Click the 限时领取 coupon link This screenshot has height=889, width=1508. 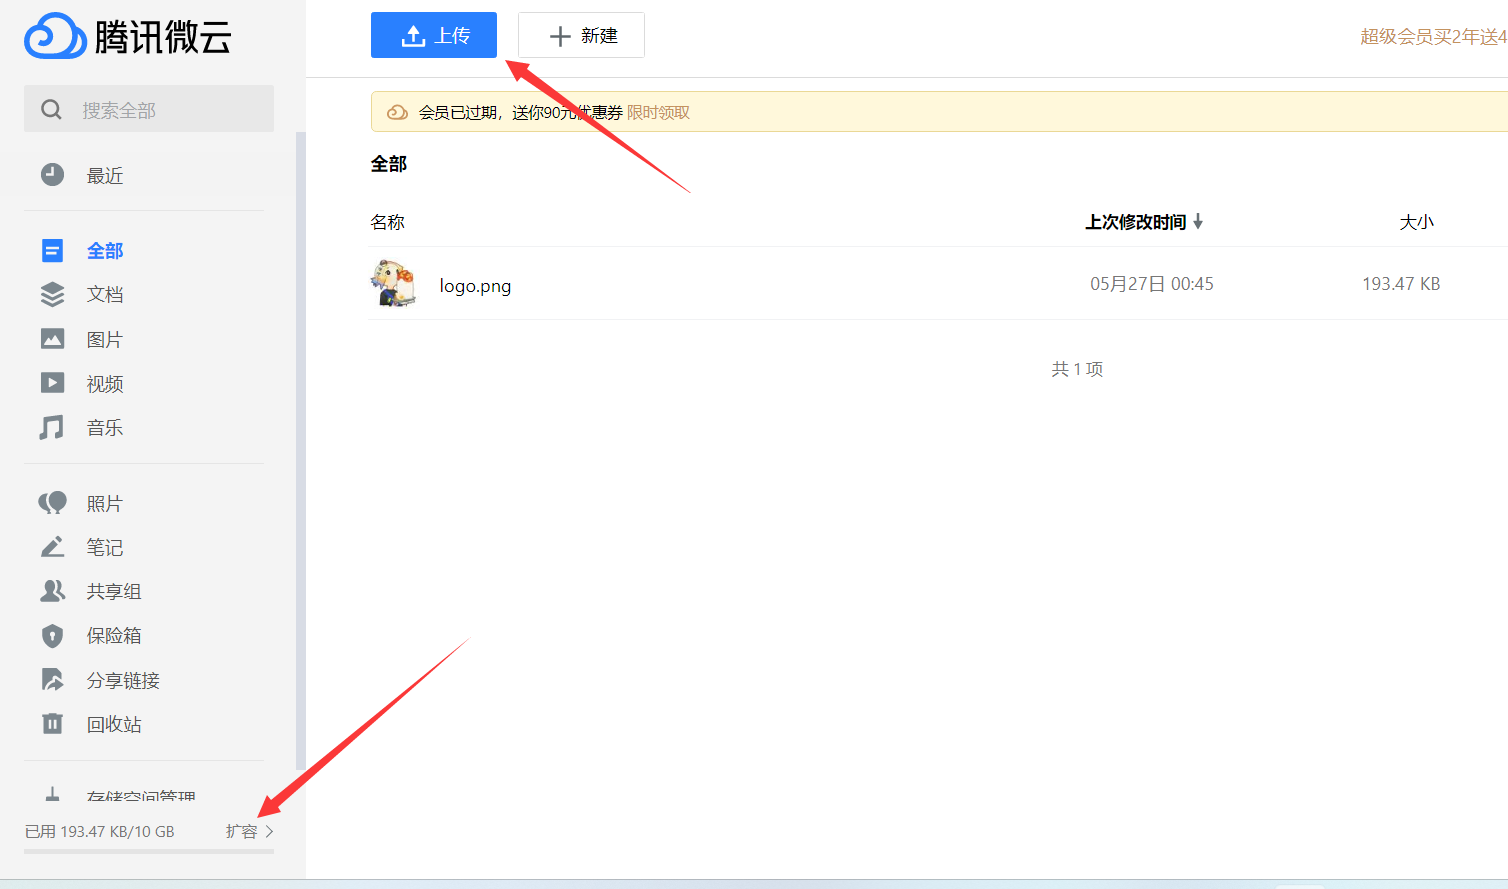coord(660,112)
